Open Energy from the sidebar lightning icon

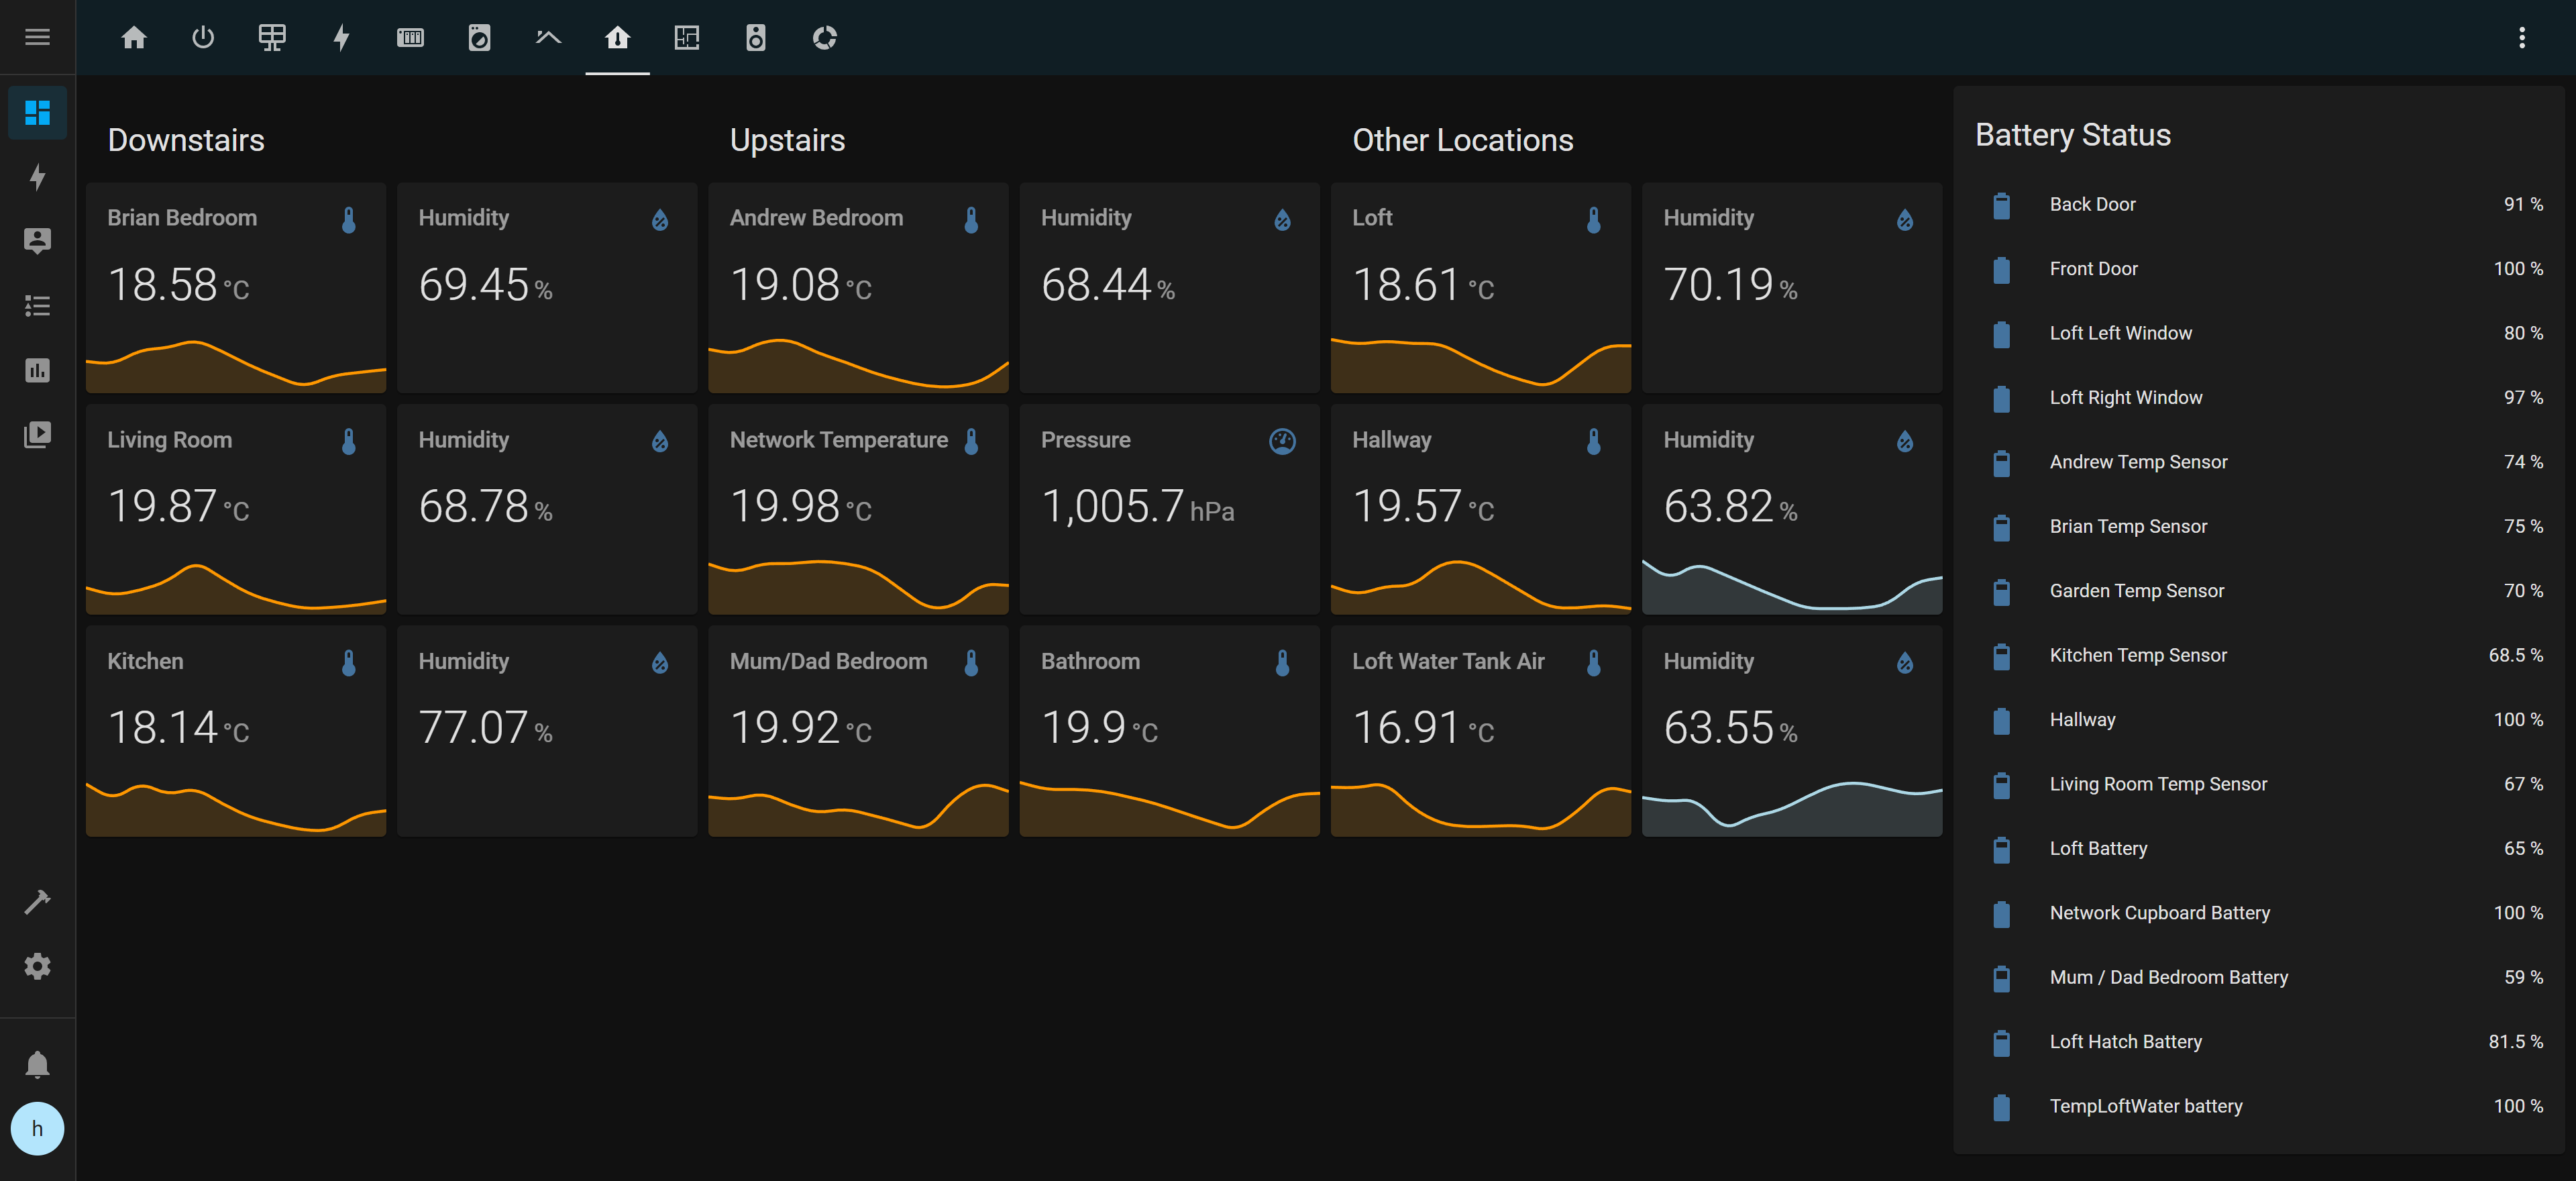pyautogui.click(x=37, y=177)
